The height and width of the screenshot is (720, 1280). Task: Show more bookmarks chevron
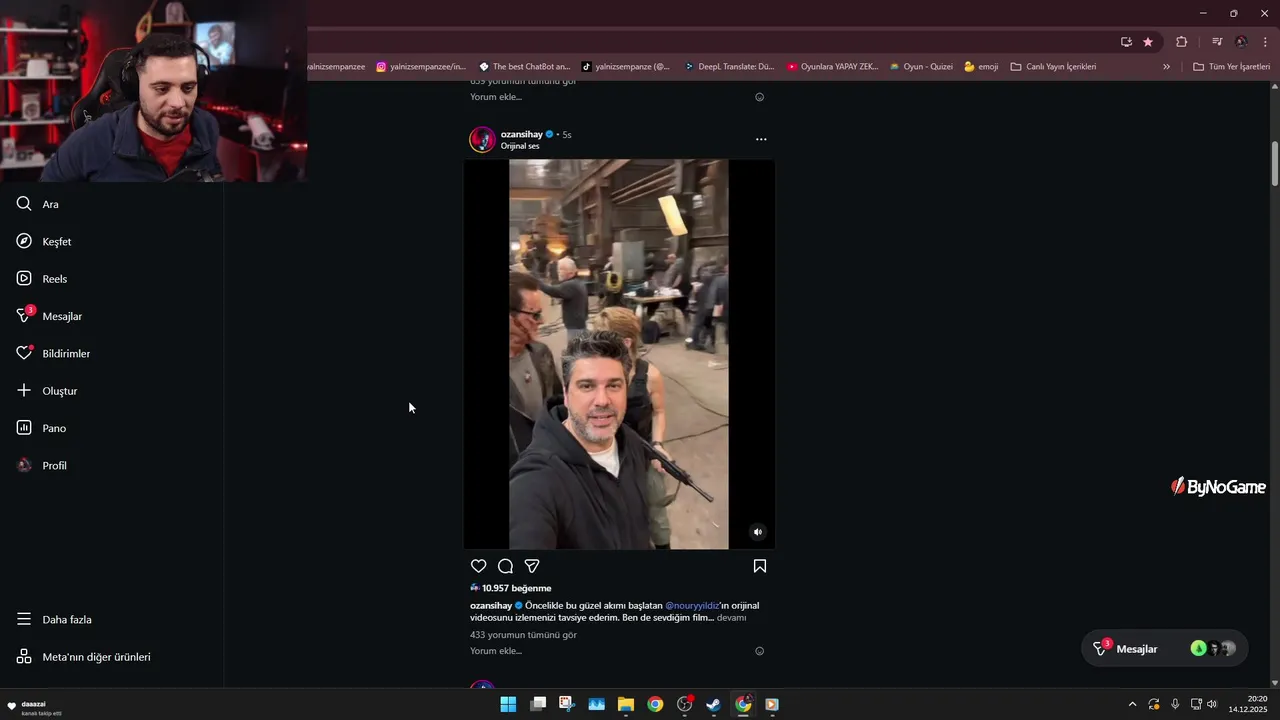coord(1166,67)
